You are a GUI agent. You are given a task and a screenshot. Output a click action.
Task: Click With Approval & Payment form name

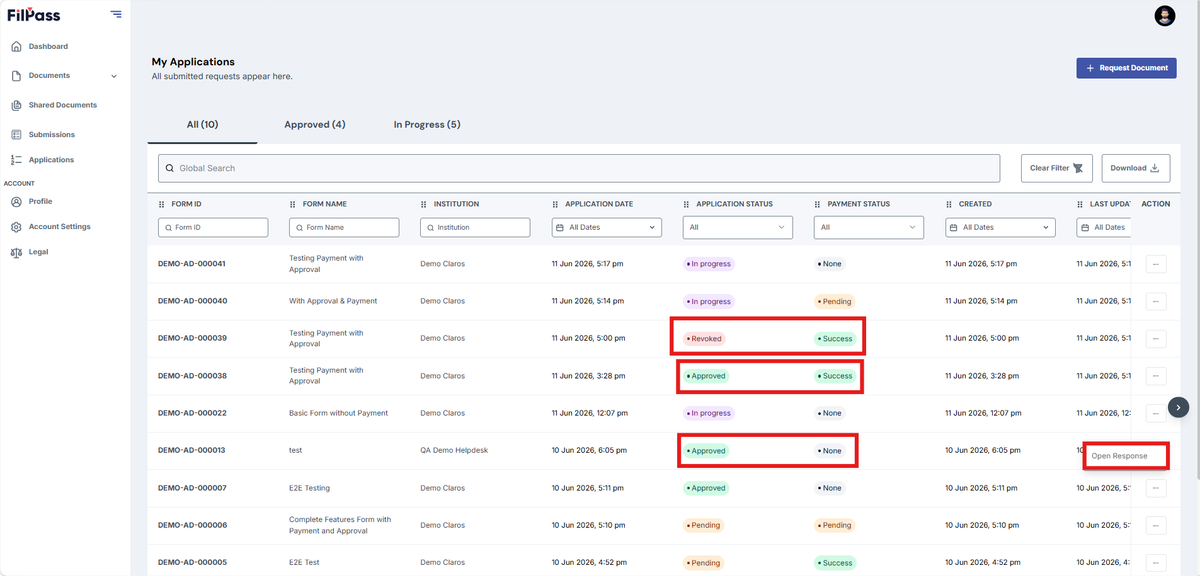[x=333, y=301]
